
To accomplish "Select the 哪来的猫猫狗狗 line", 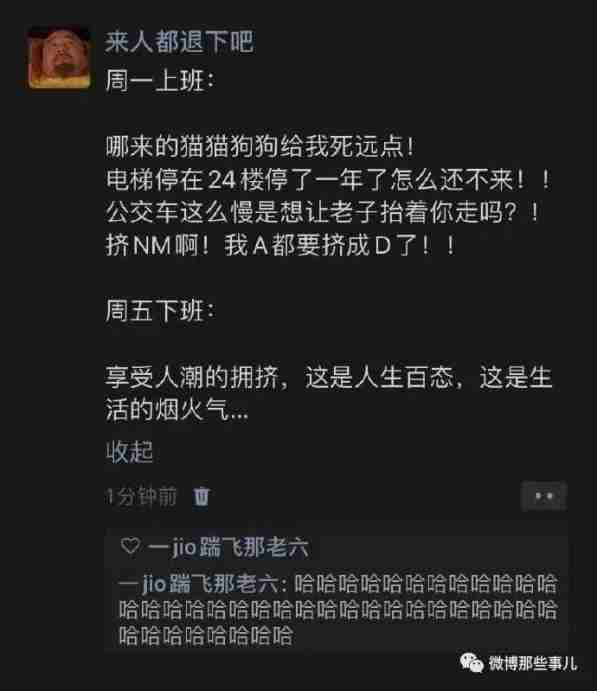I will pyautogui.click(x=260, y=147).
